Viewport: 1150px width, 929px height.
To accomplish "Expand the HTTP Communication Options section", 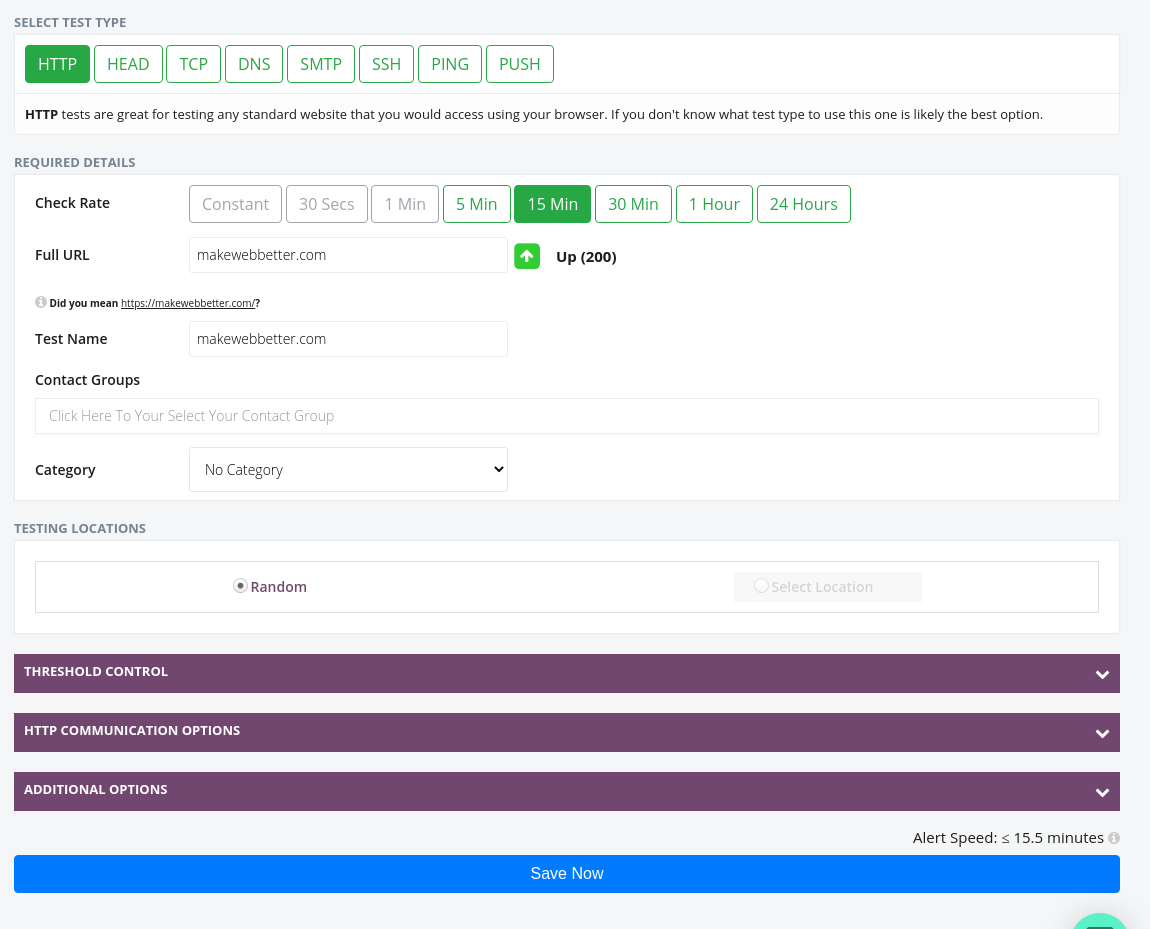I will 567,731.
